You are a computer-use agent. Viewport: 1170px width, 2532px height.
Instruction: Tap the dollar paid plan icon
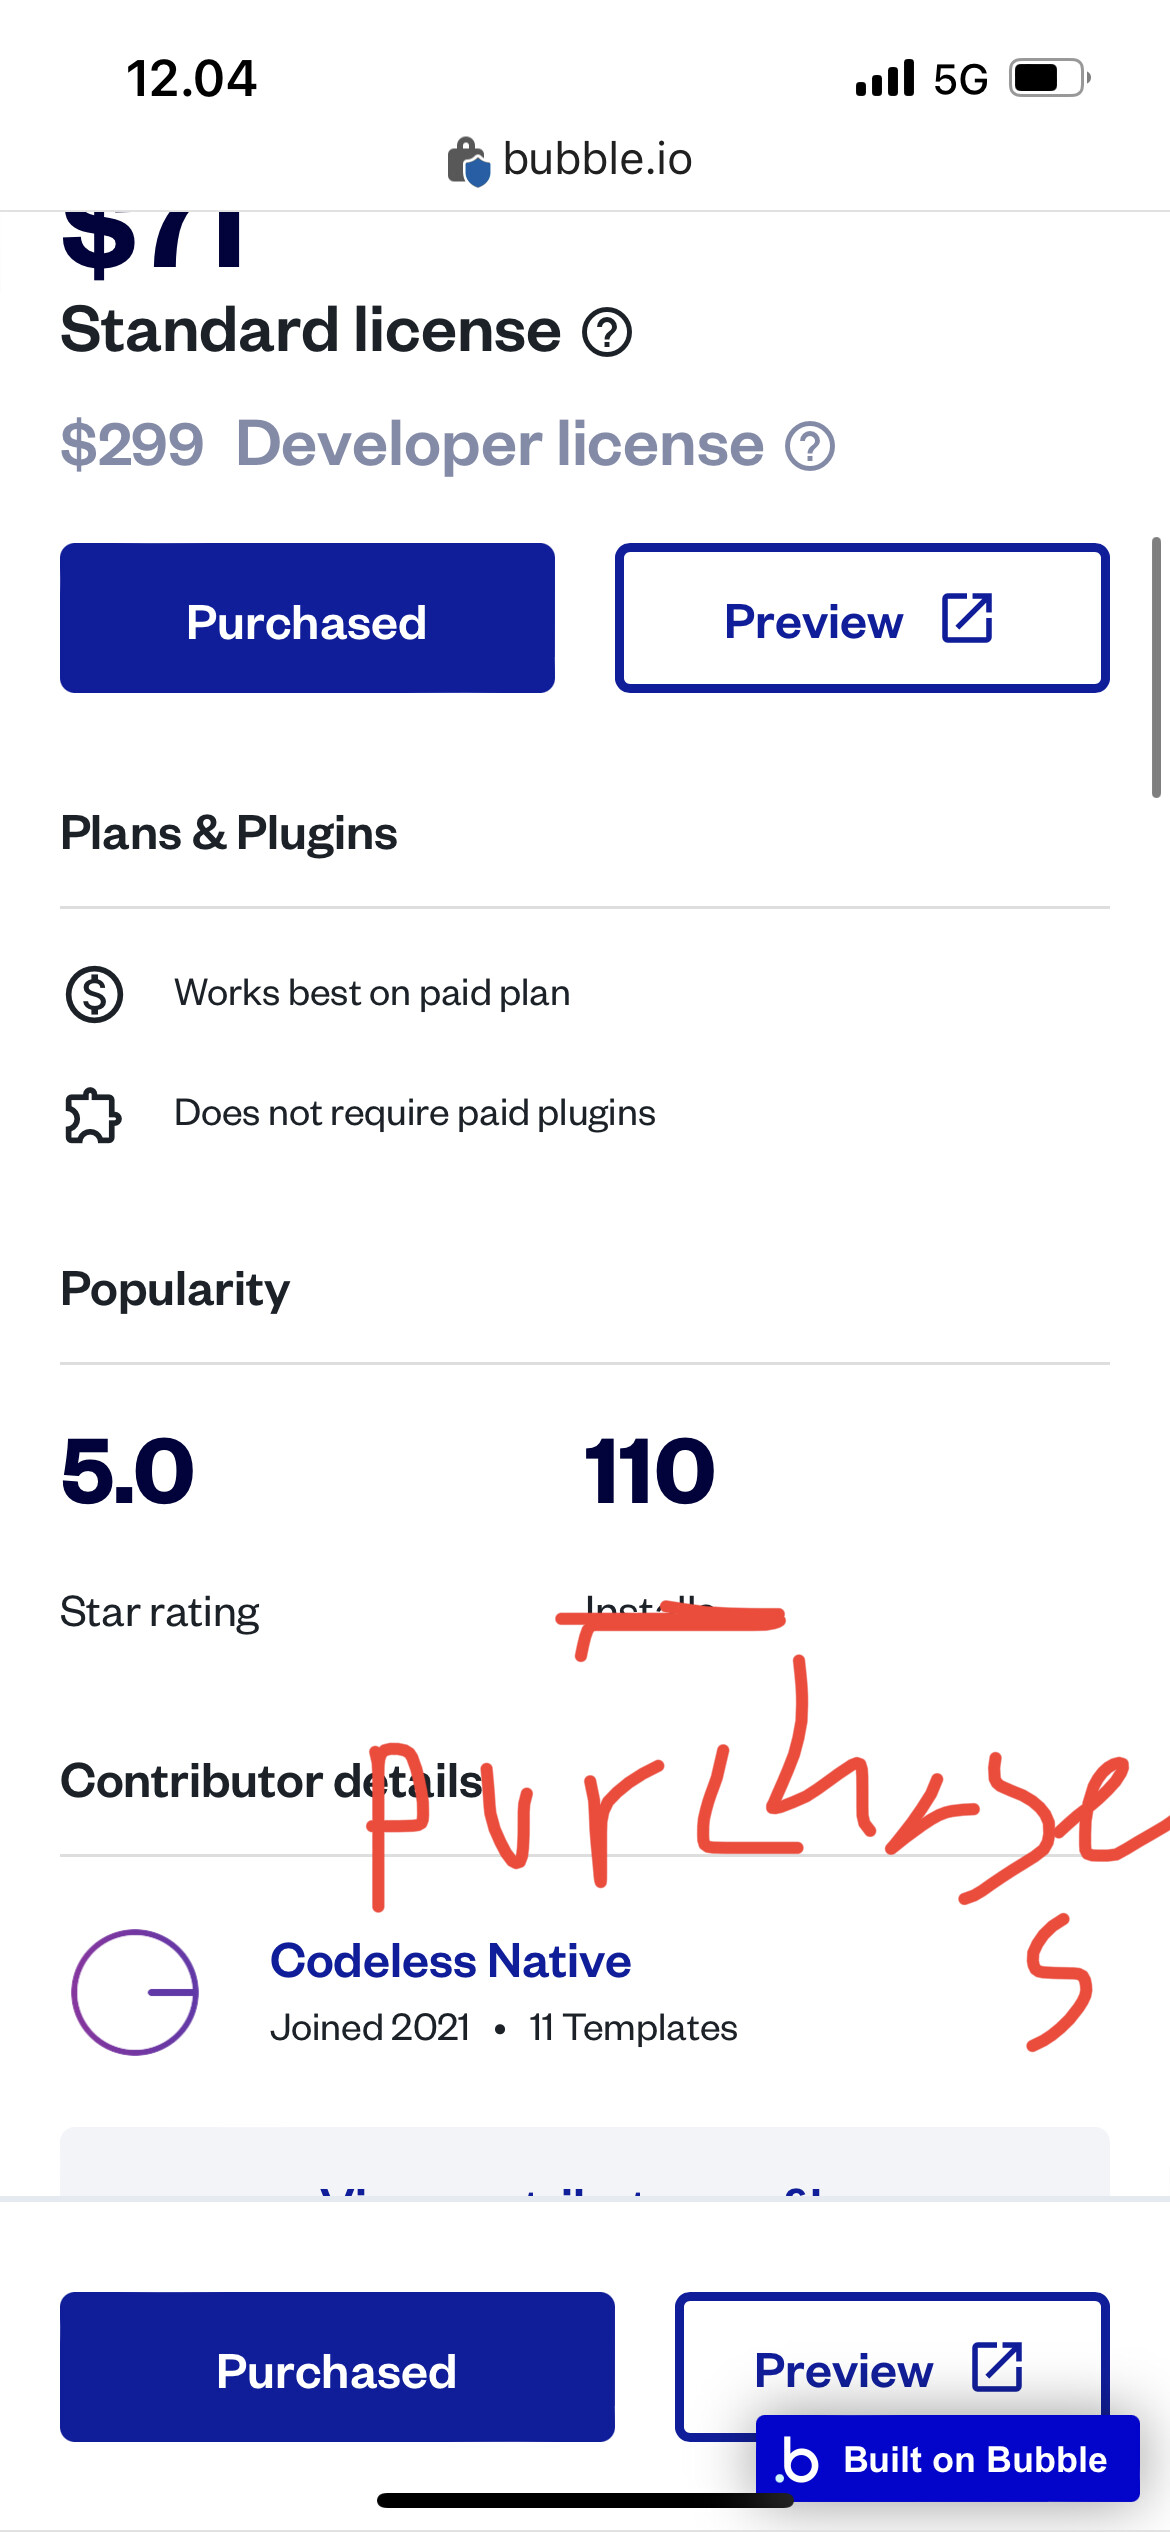pyautogui.click(x=94, y=994)
